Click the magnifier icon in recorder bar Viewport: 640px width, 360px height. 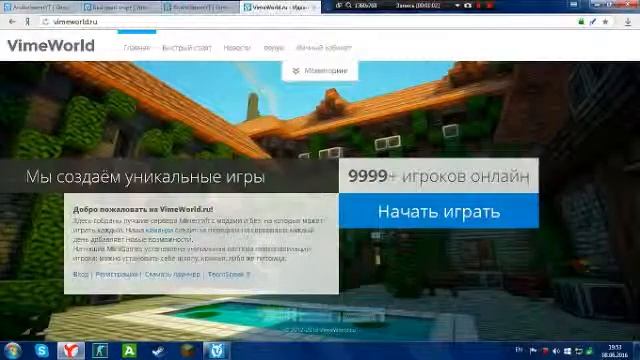[x=349, y=6]
